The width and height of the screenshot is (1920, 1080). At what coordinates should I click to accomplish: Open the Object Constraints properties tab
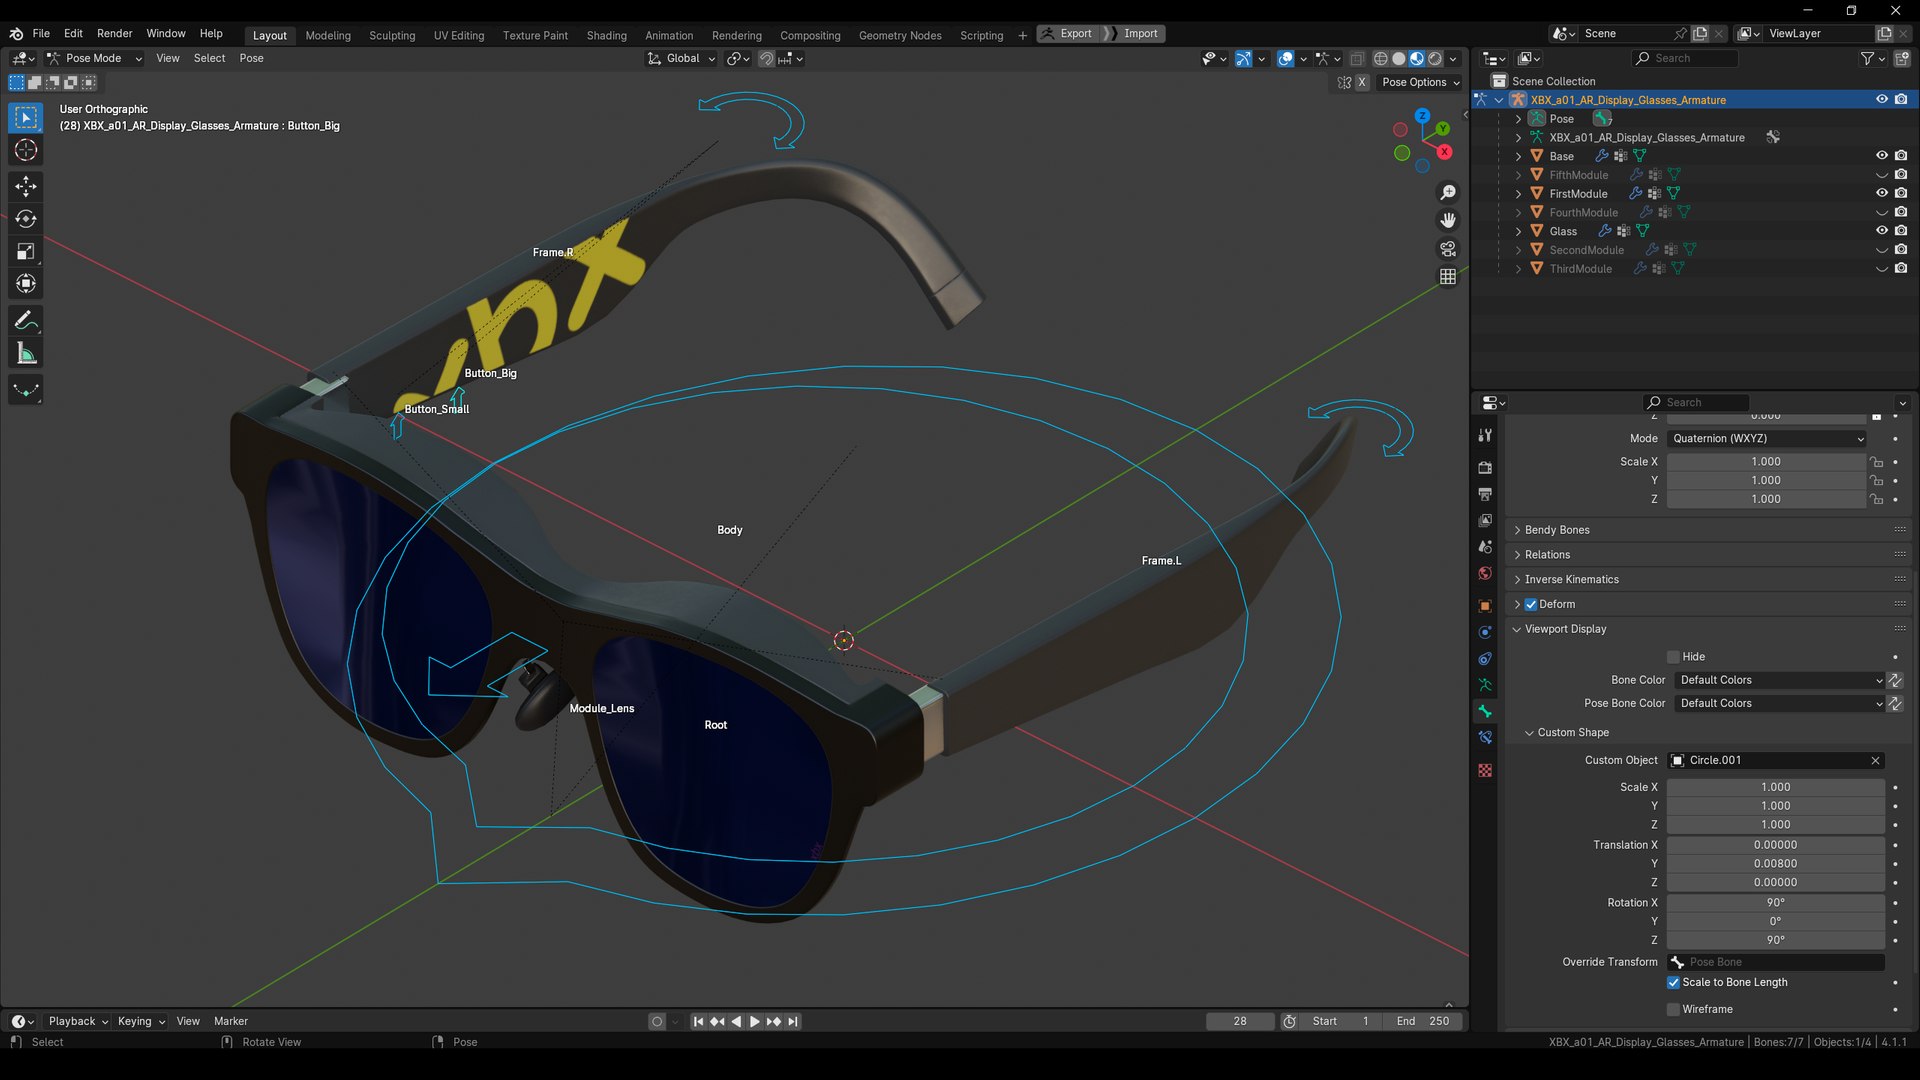1485,659
